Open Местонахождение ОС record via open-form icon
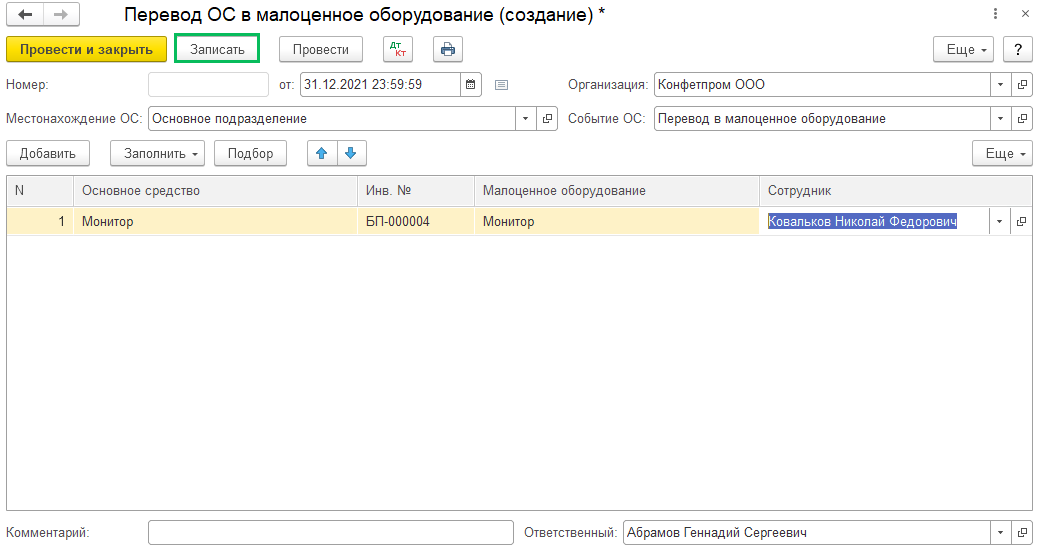The image size is (1044, 553). tap(547, 118)
